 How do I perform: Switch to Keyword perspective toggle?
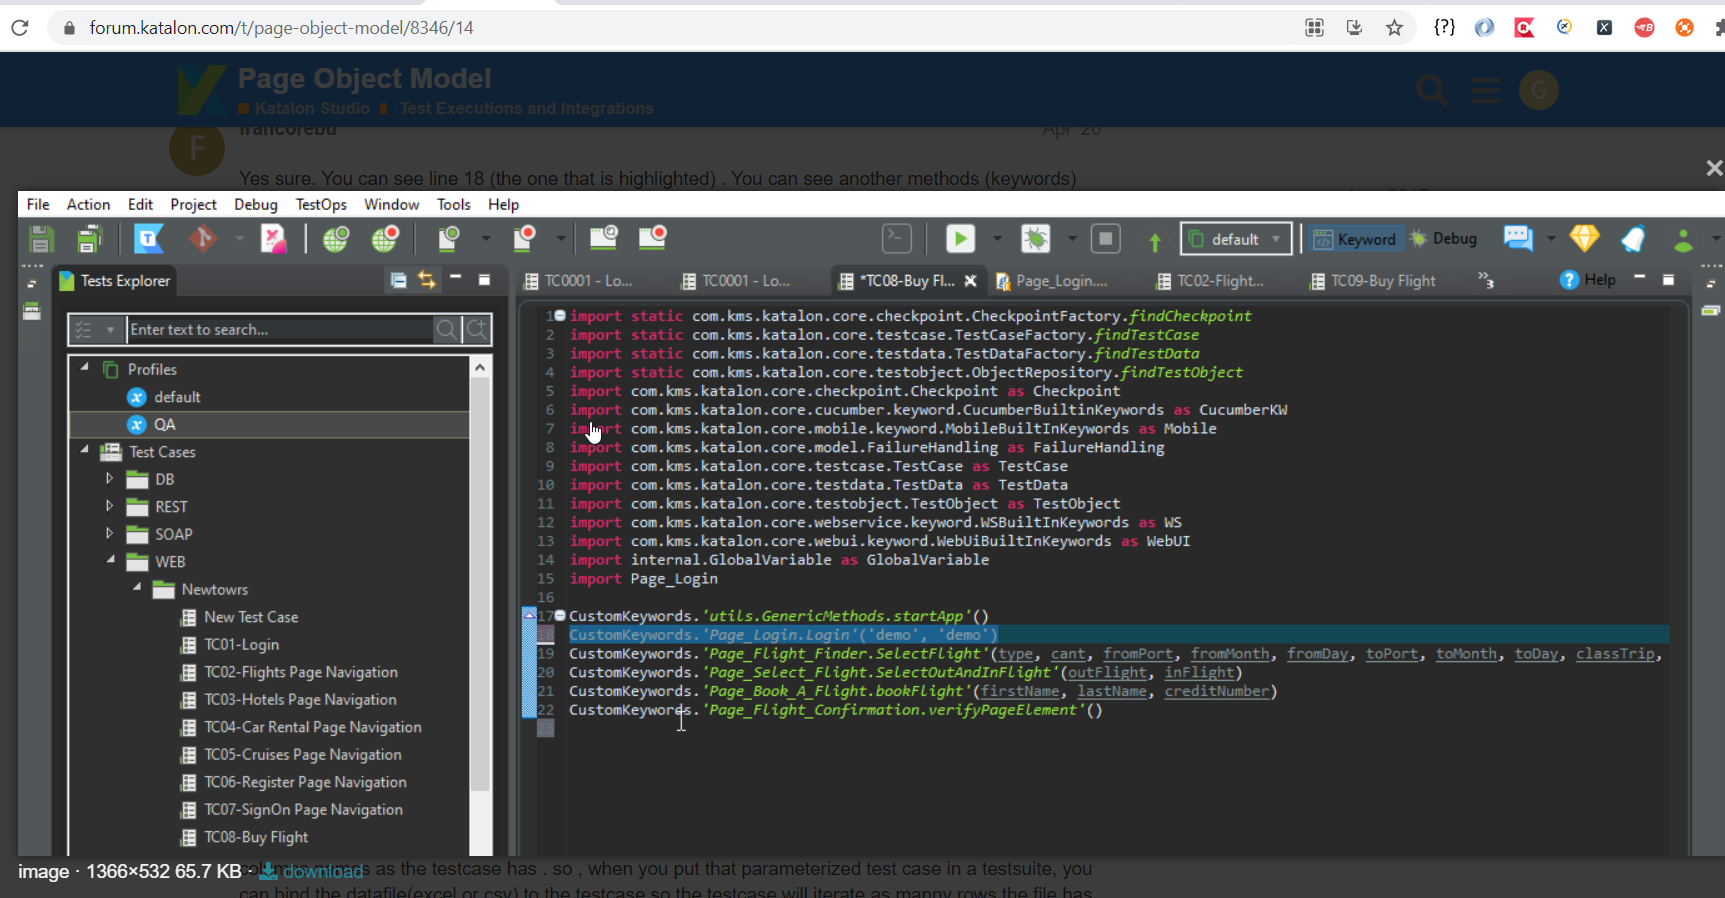tap(1355, 239)
